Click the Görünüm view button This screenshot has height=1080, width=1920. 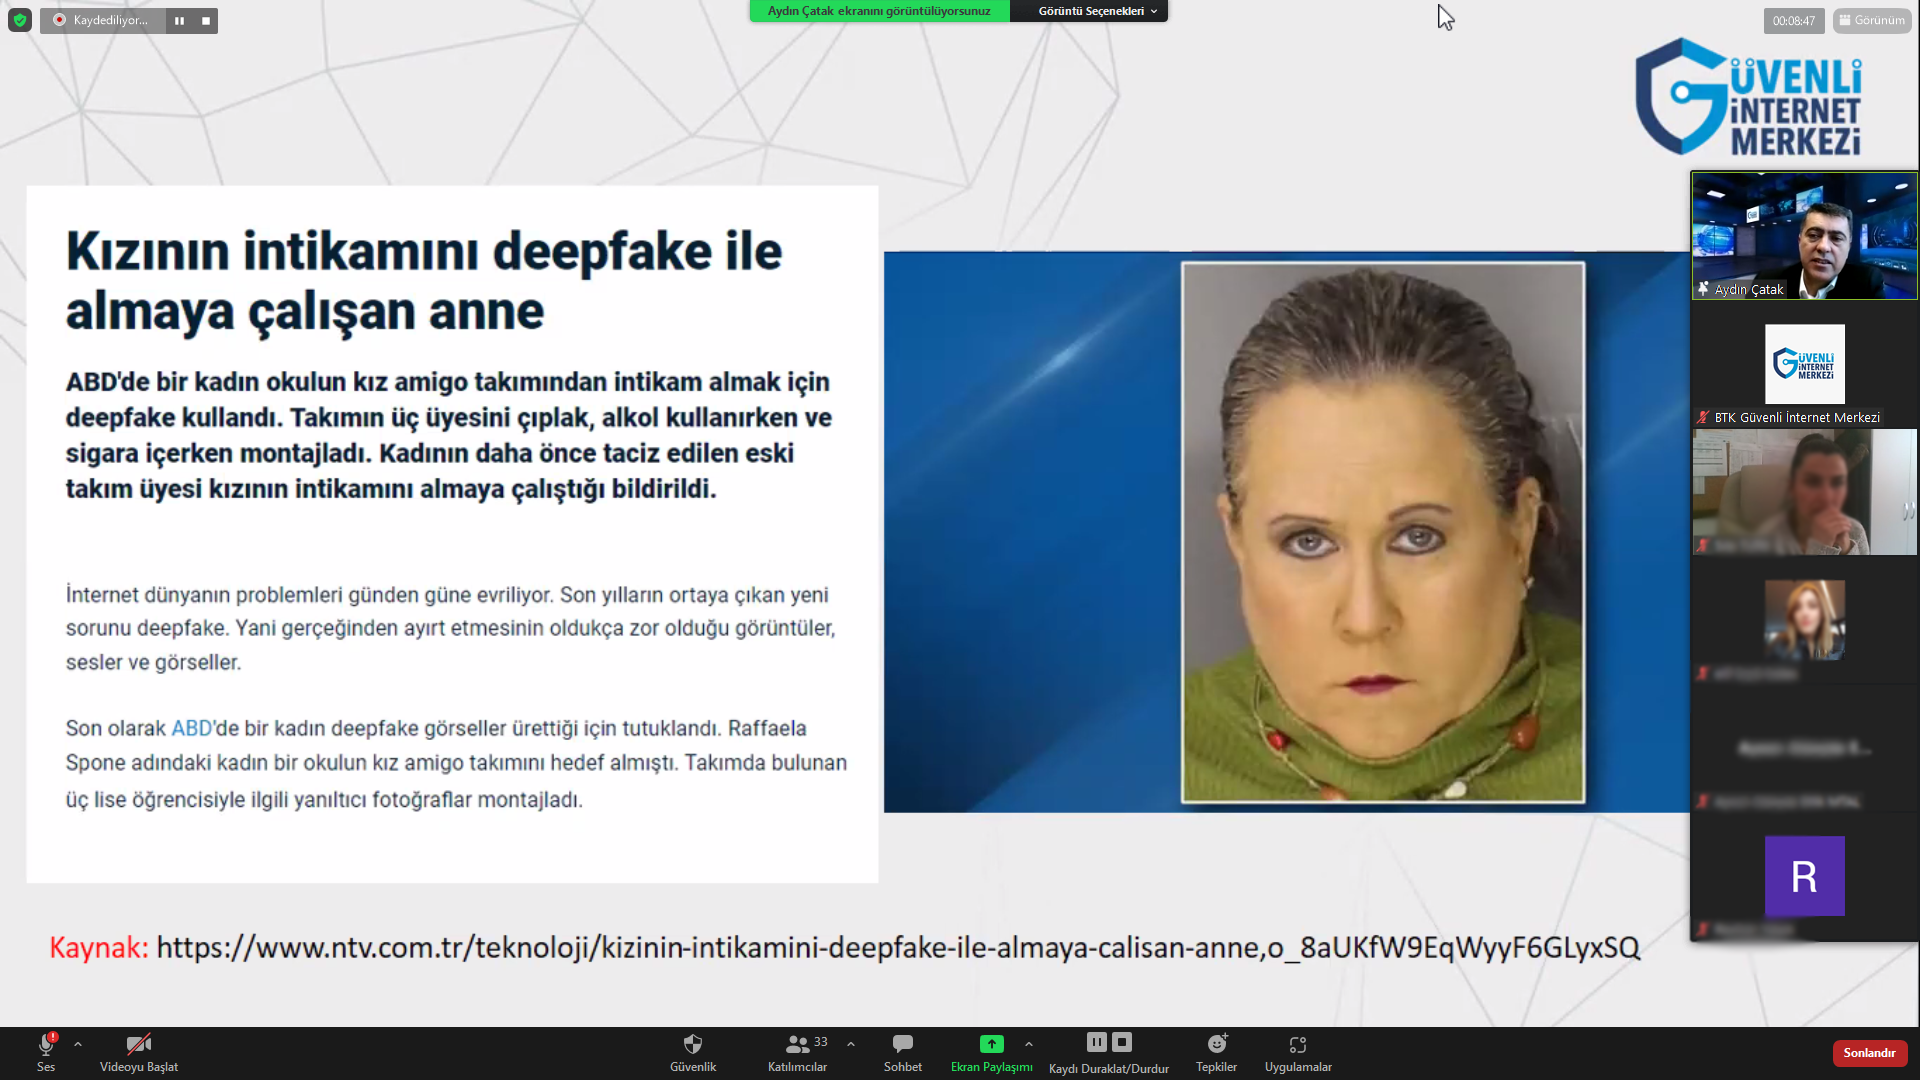1872,20
